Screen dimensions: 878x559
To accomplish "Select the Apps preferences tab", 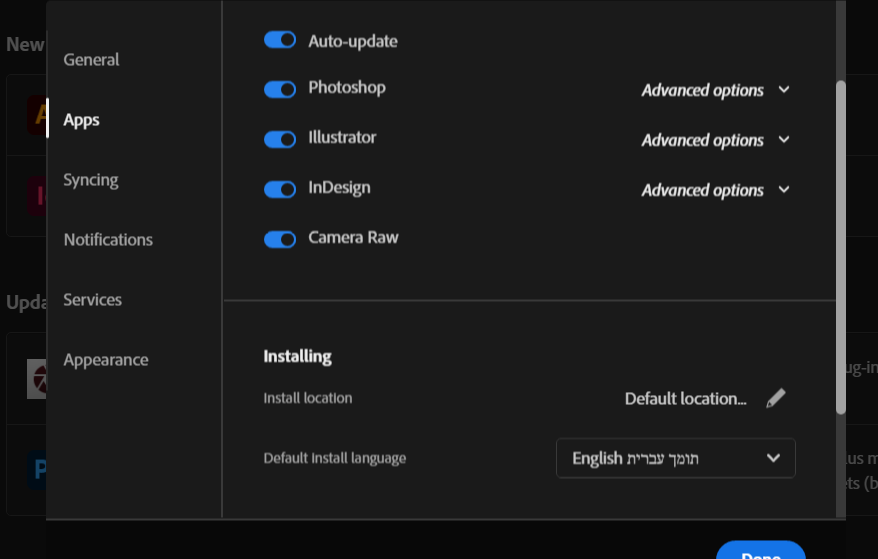I will pyautogui.click(x=81, y=120).
